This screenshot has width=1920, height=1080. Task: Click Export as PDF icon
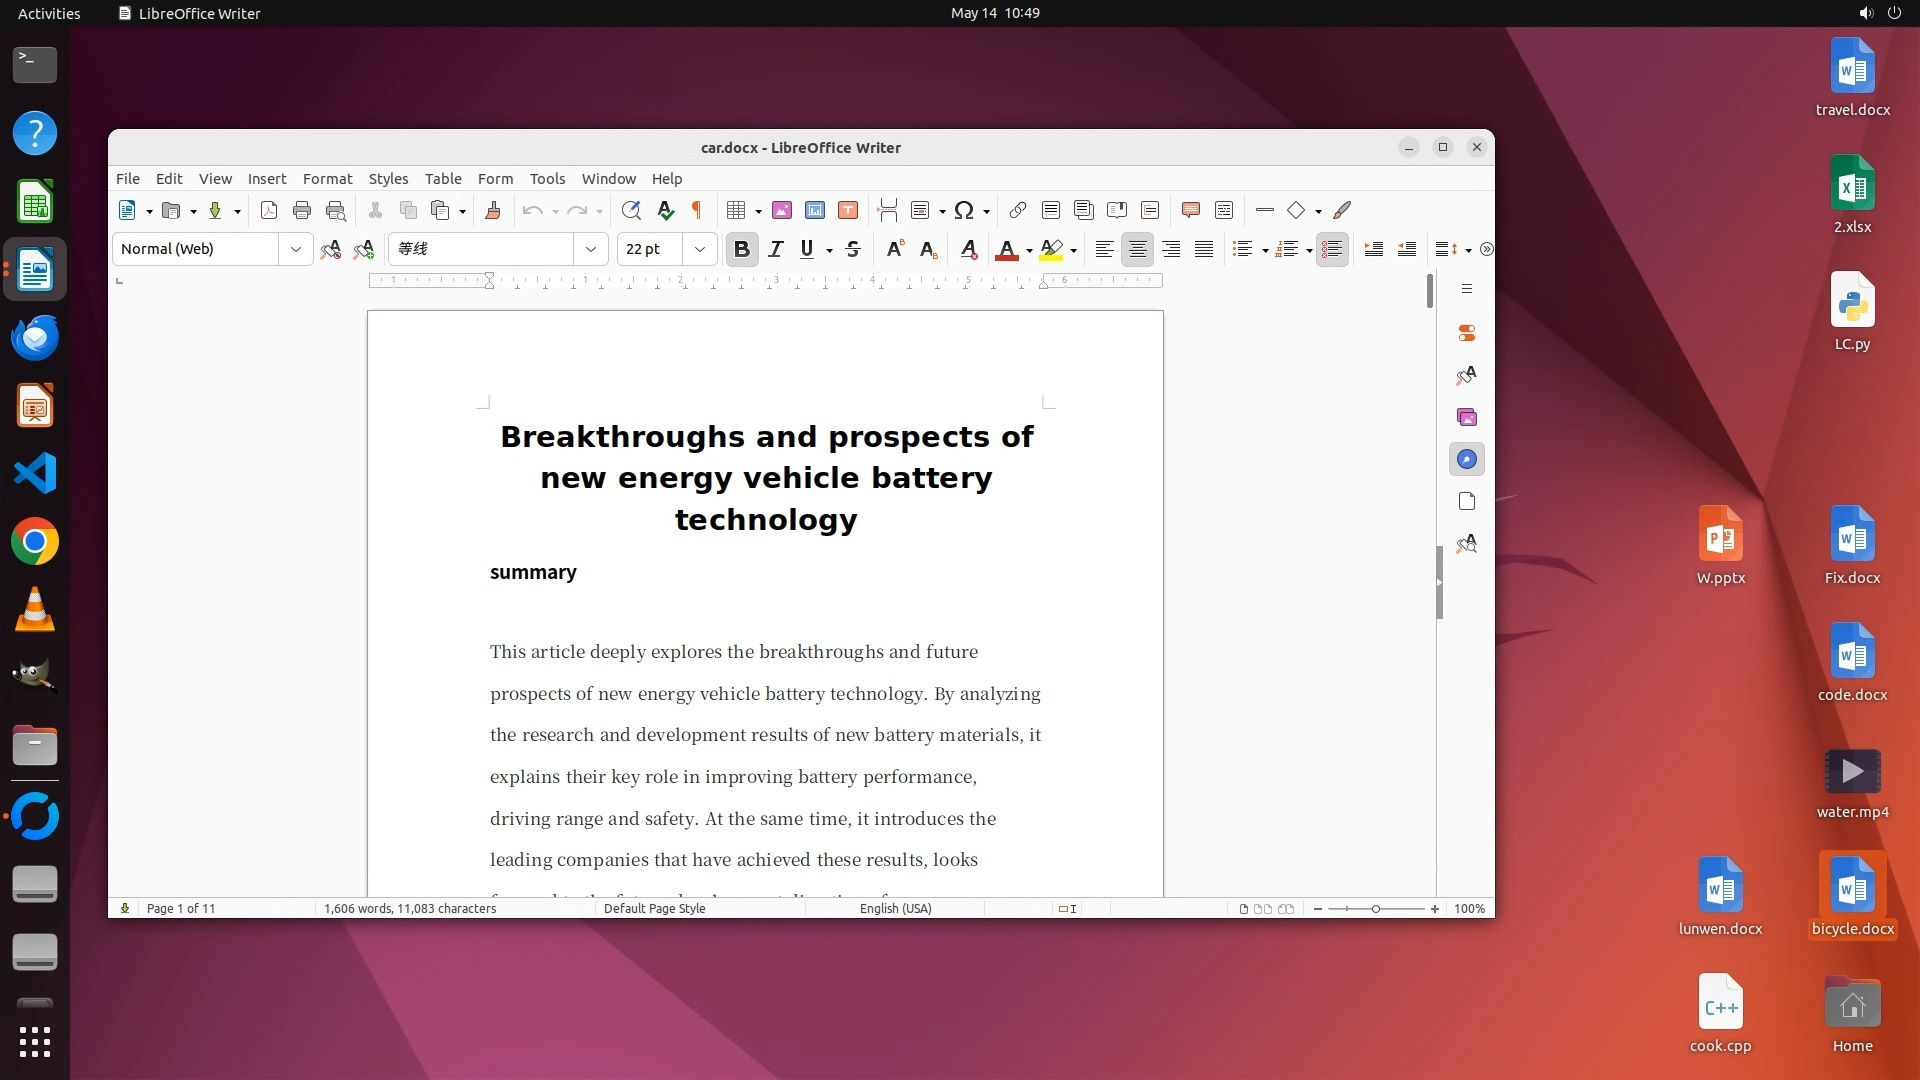click(x=269, y=210)
